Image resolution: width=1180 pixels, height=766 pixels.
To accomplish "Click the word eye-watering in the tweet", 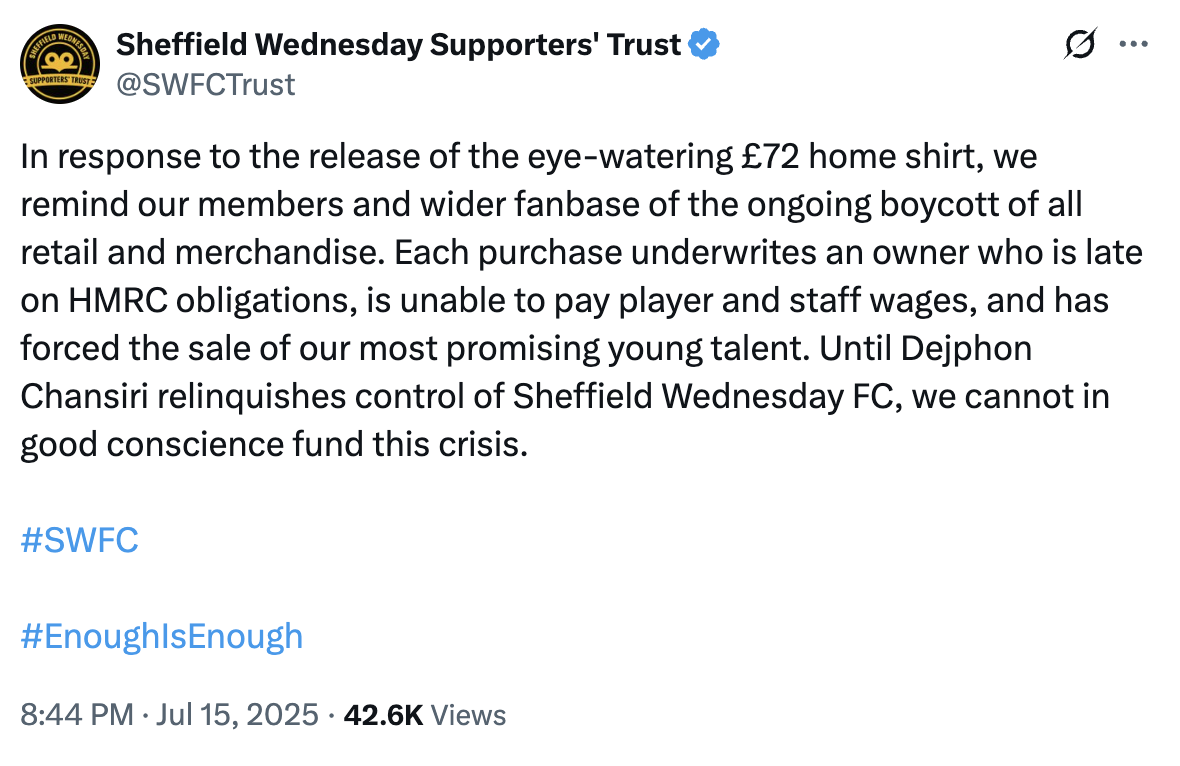I will pyautogui.click(x=630, y=157).
